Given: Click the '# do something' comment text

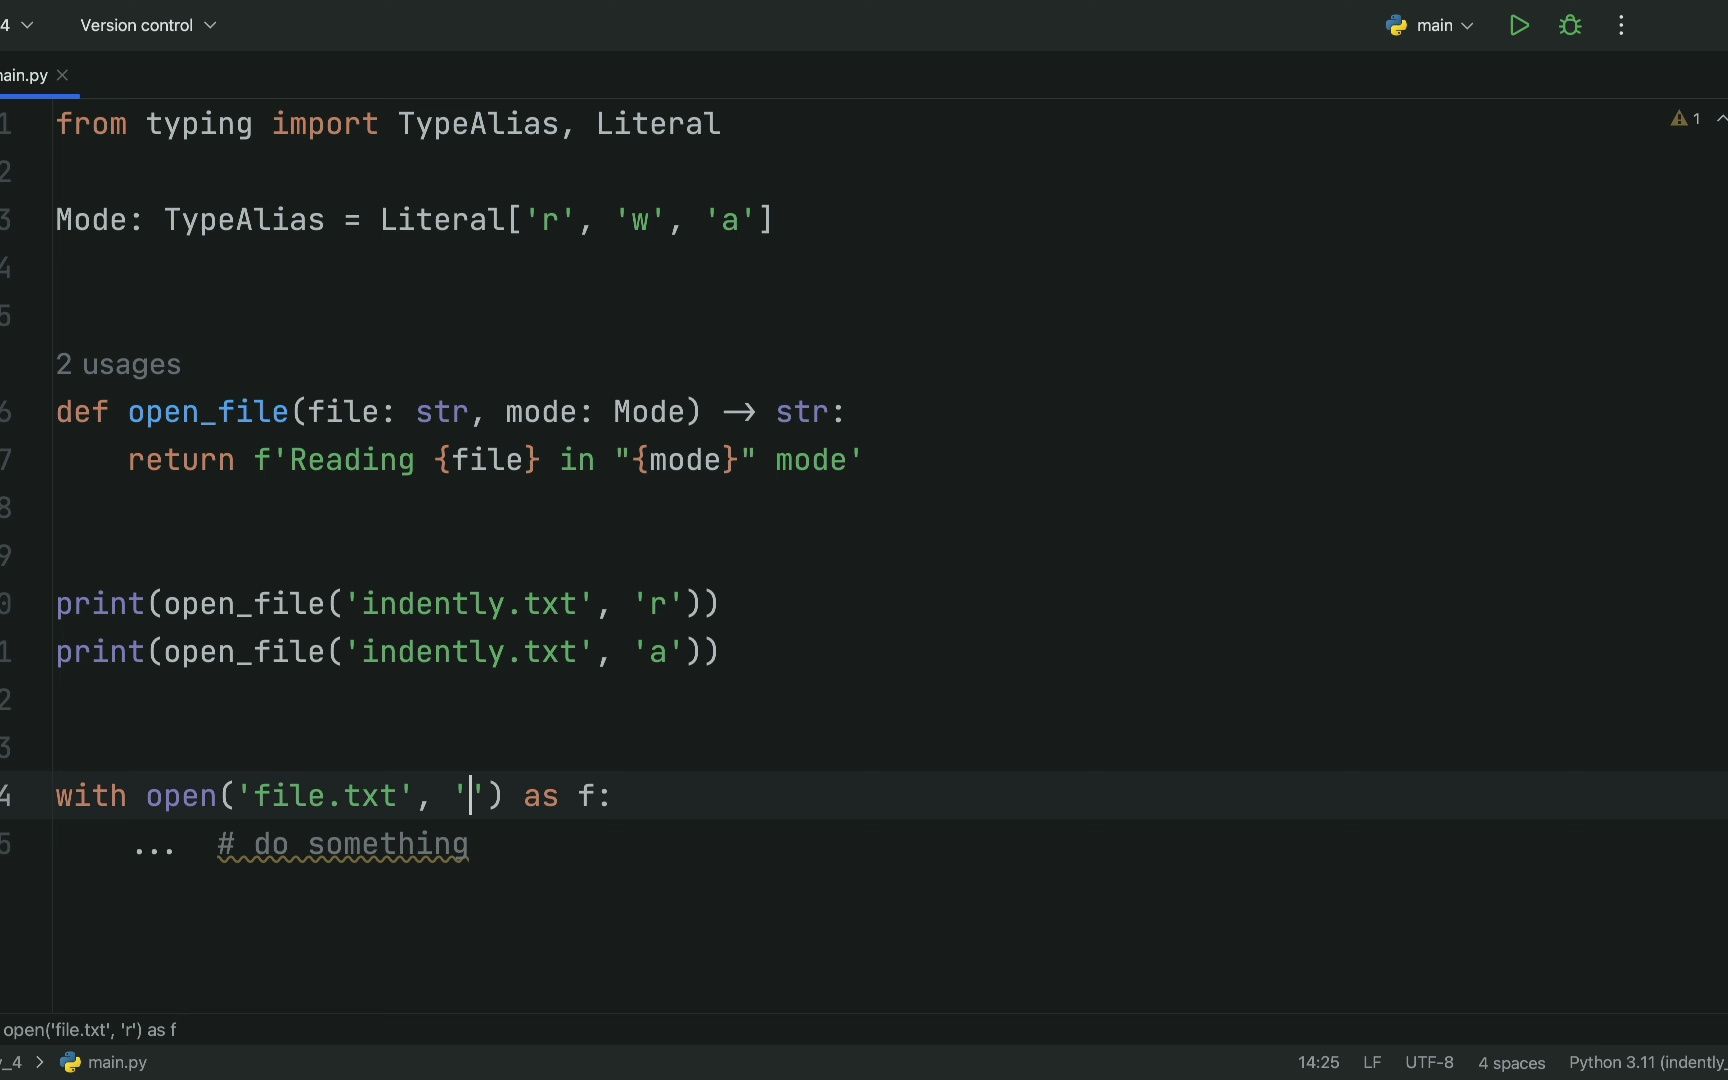Looking at the screenshot, I should tap(343, 844).
